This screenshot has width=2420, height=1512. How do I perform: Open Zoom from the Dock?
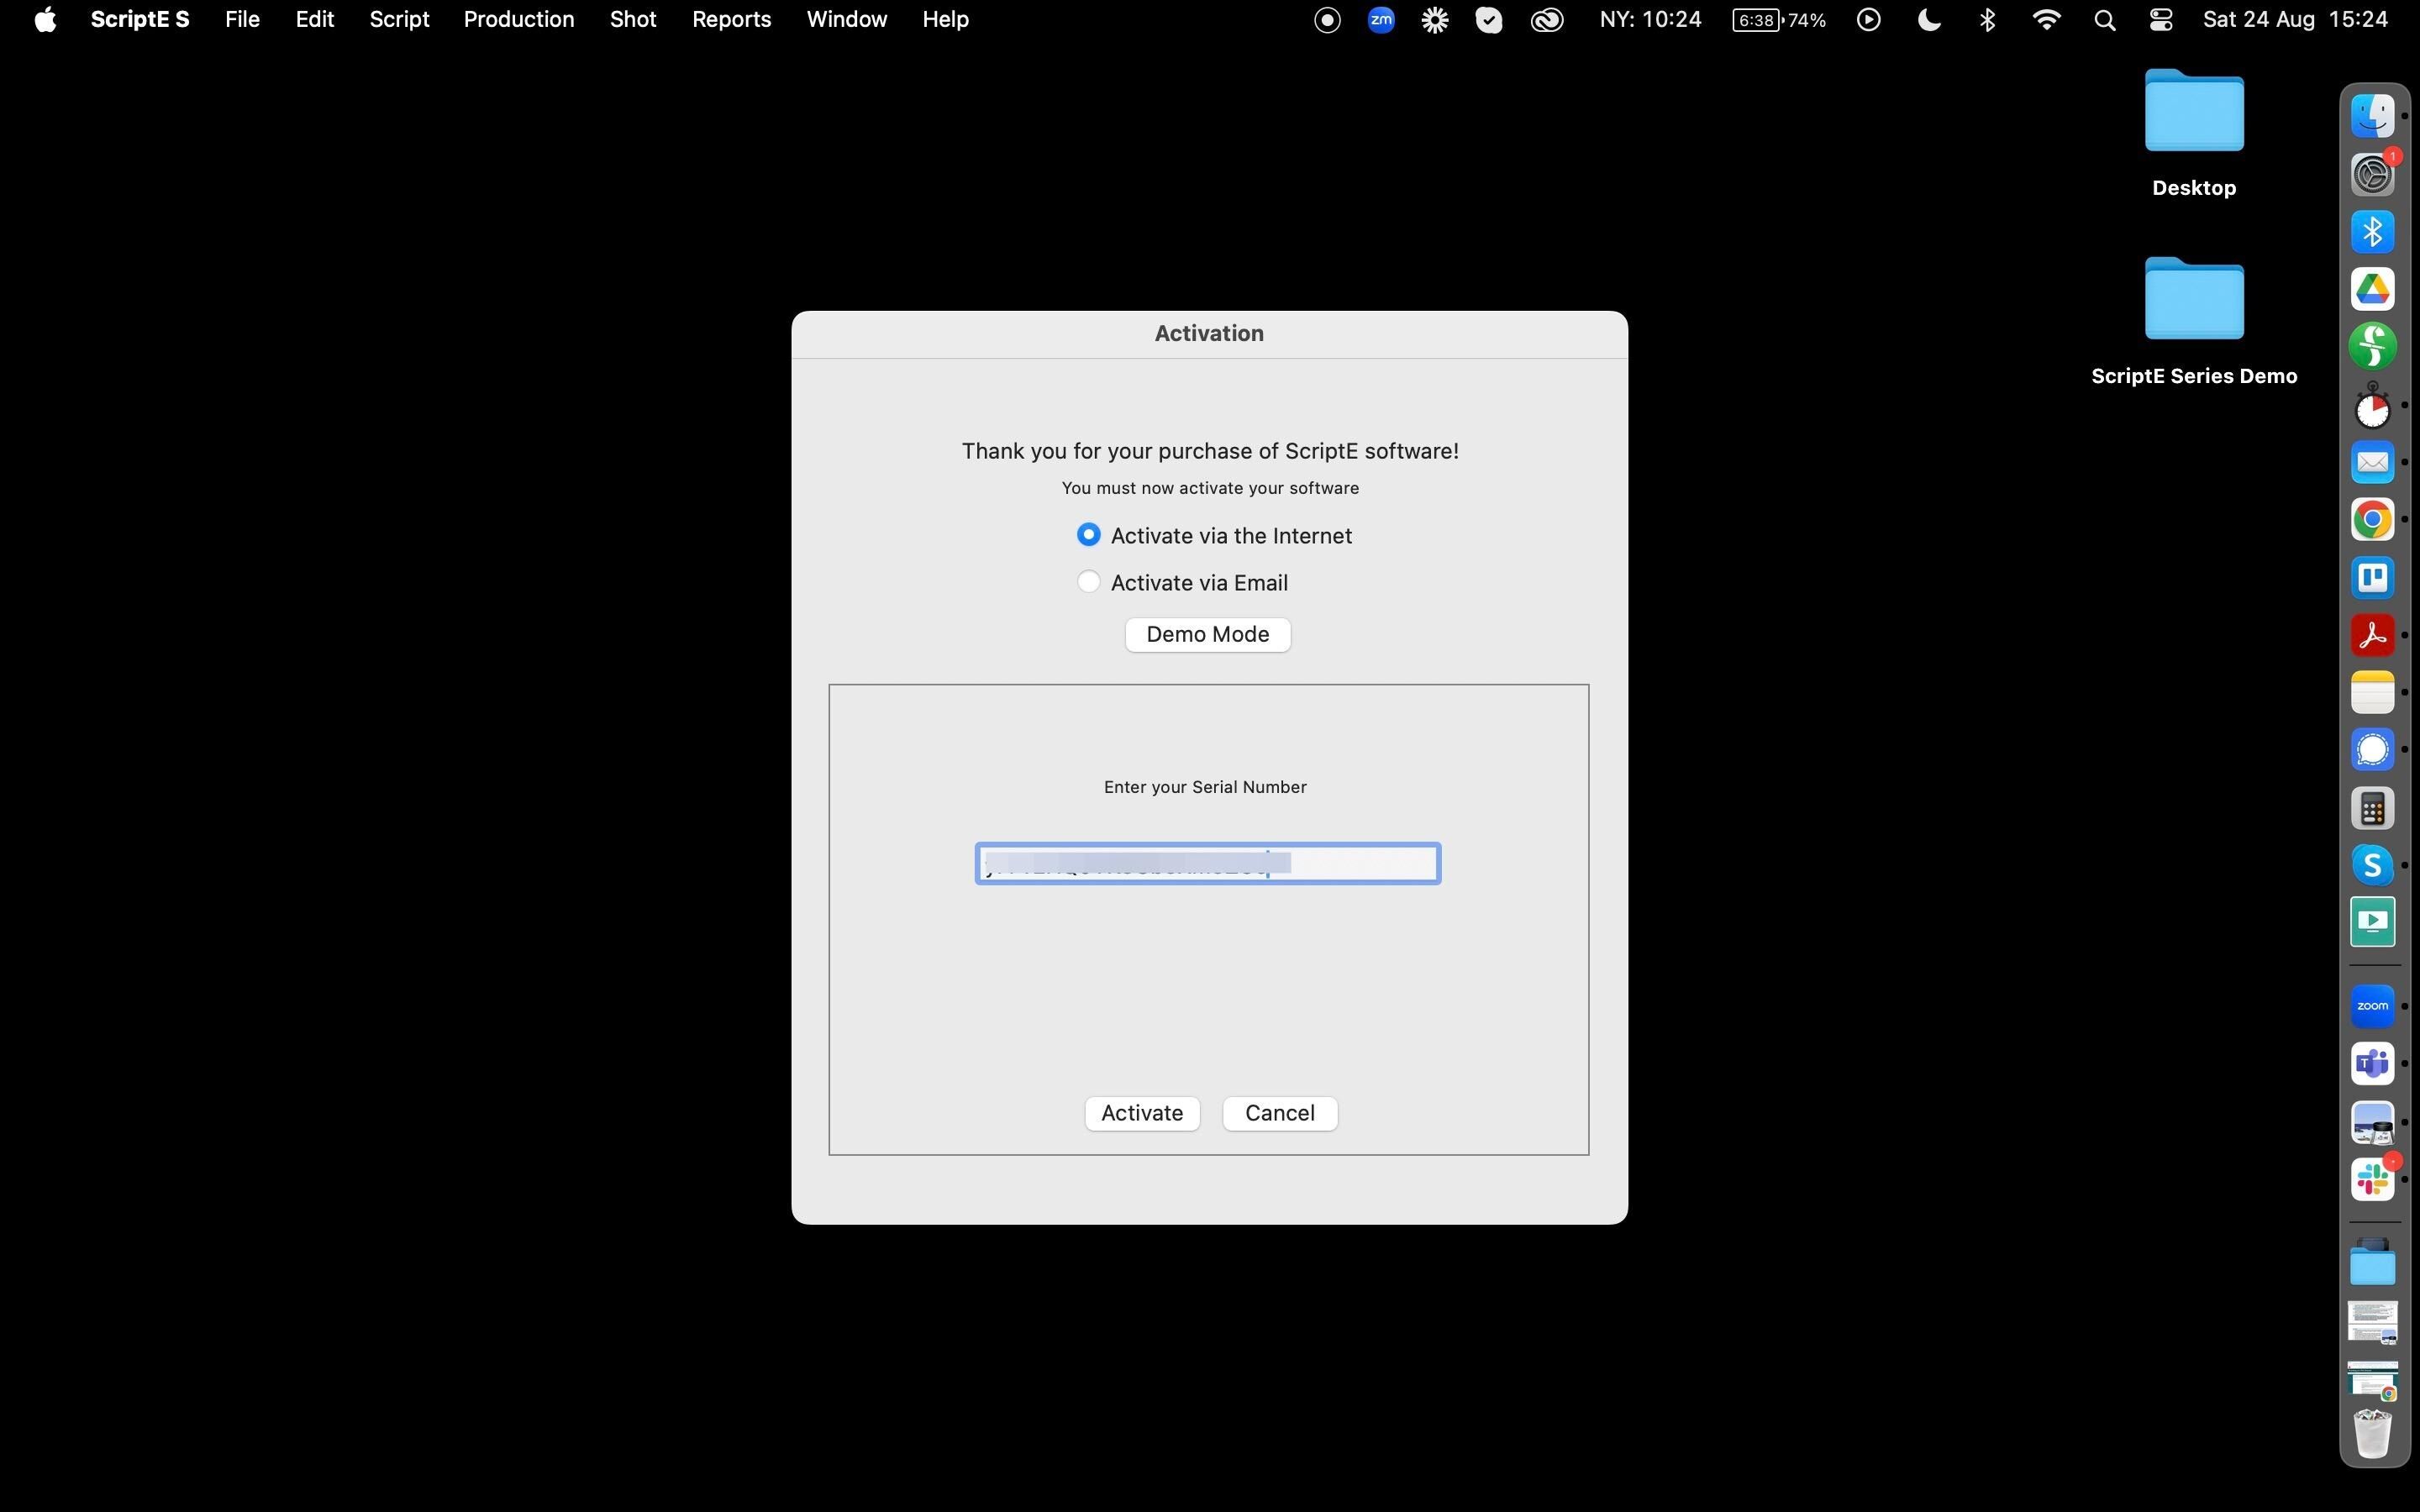tap(2372, 1006)
